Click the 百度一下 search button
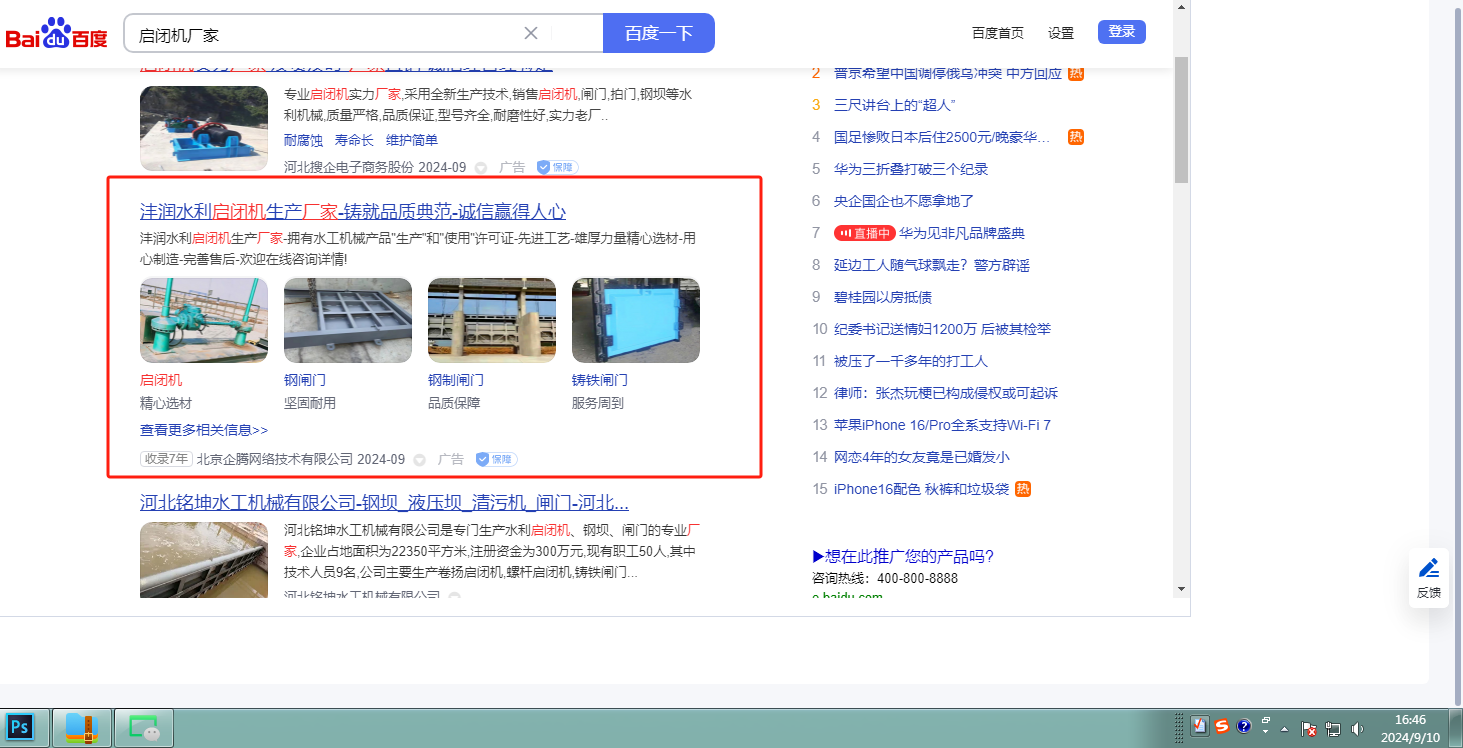This screenshot has height=748, width=1463. [x=659, y=33]
